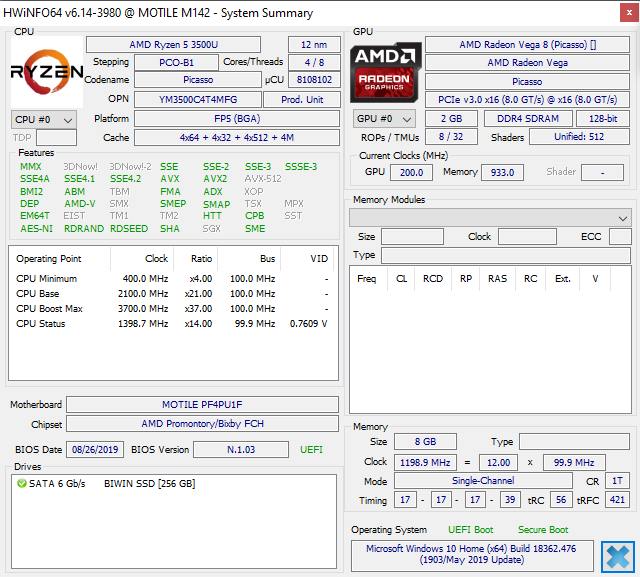Click the tRC 56 timing value
640x577 pixels.
click(561, 500)
